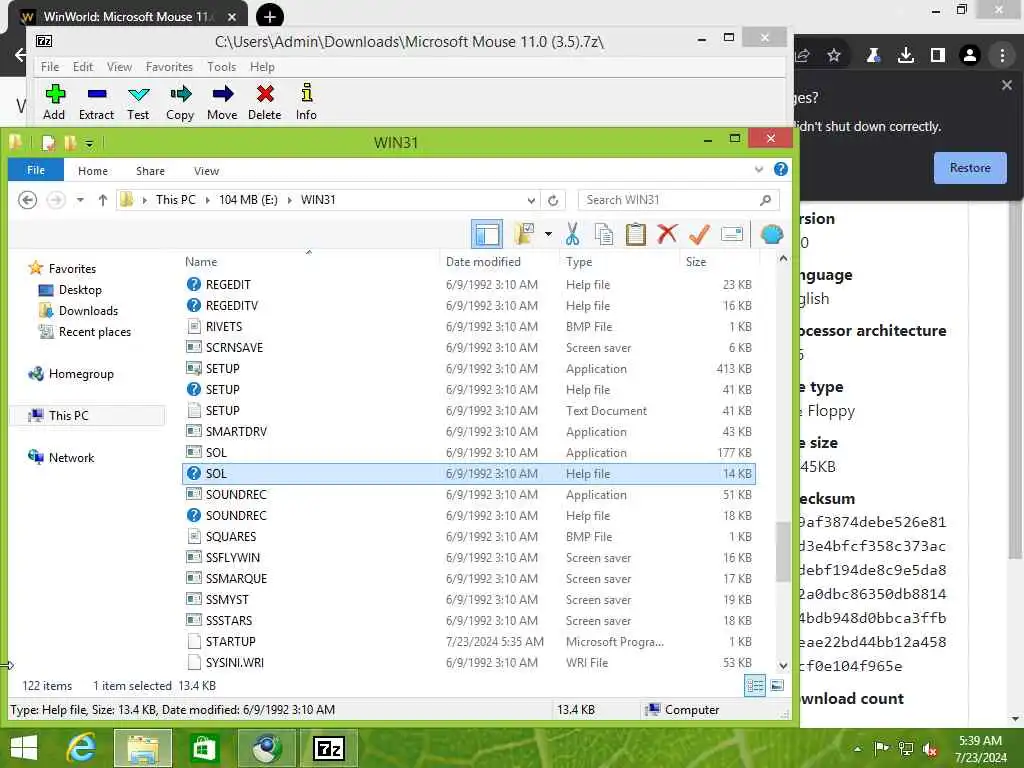Select the SYSINI.WRI file
This screenshot has width=1024, height=768.
469,662
